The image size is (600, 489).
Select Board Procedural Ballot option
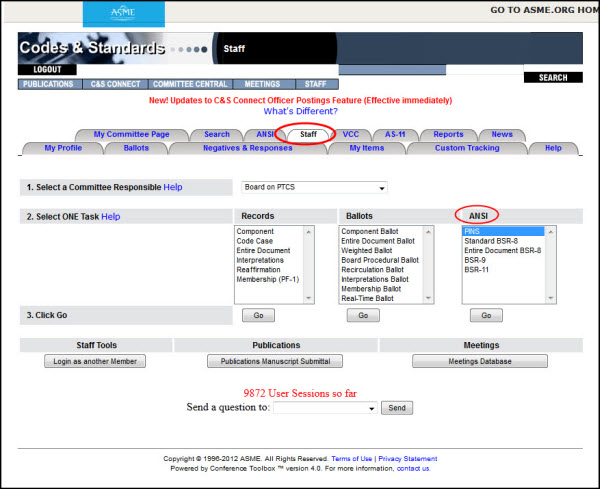click(x=380, y=260)
